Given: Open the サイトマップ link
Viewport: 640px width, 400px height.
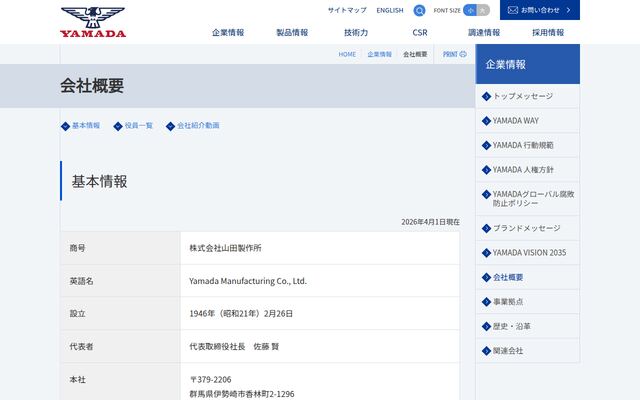Looking at the screenshot, I should click(x=347, y=10).
